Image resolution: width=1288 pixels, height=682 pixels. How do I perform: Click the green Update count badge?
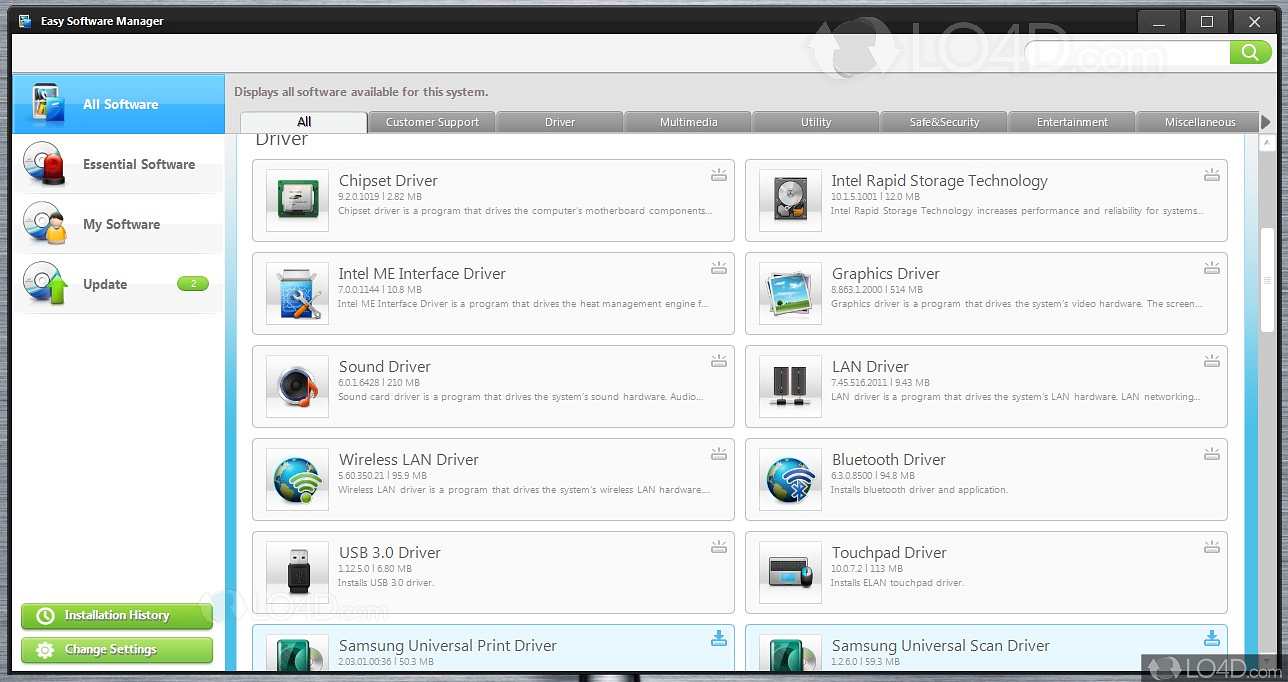tap(193, 284)
